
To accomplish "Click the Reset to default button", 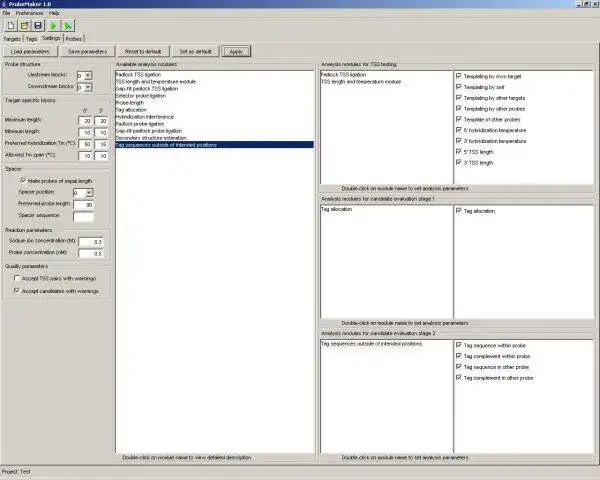I will pyautogui.click(x=143, y=51).
